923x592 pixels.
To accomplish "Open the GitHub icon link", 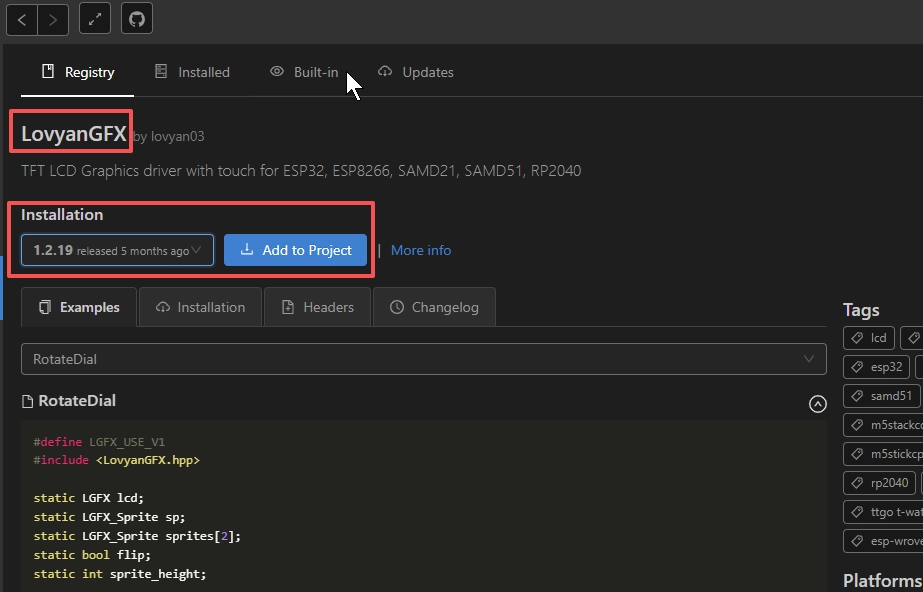I will click(137, 19).
